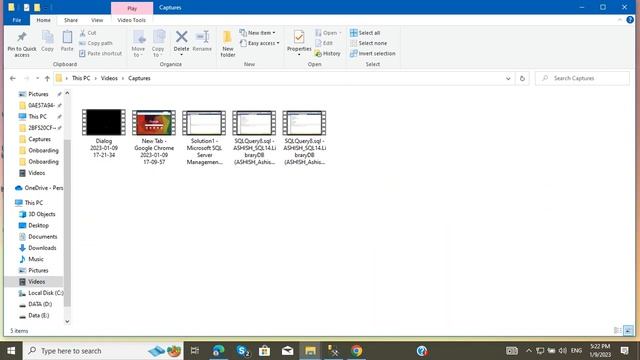Switch to large icons view button
Image resolution: width=640 pixels, height=360 pixels.
(x=629, y=330)
